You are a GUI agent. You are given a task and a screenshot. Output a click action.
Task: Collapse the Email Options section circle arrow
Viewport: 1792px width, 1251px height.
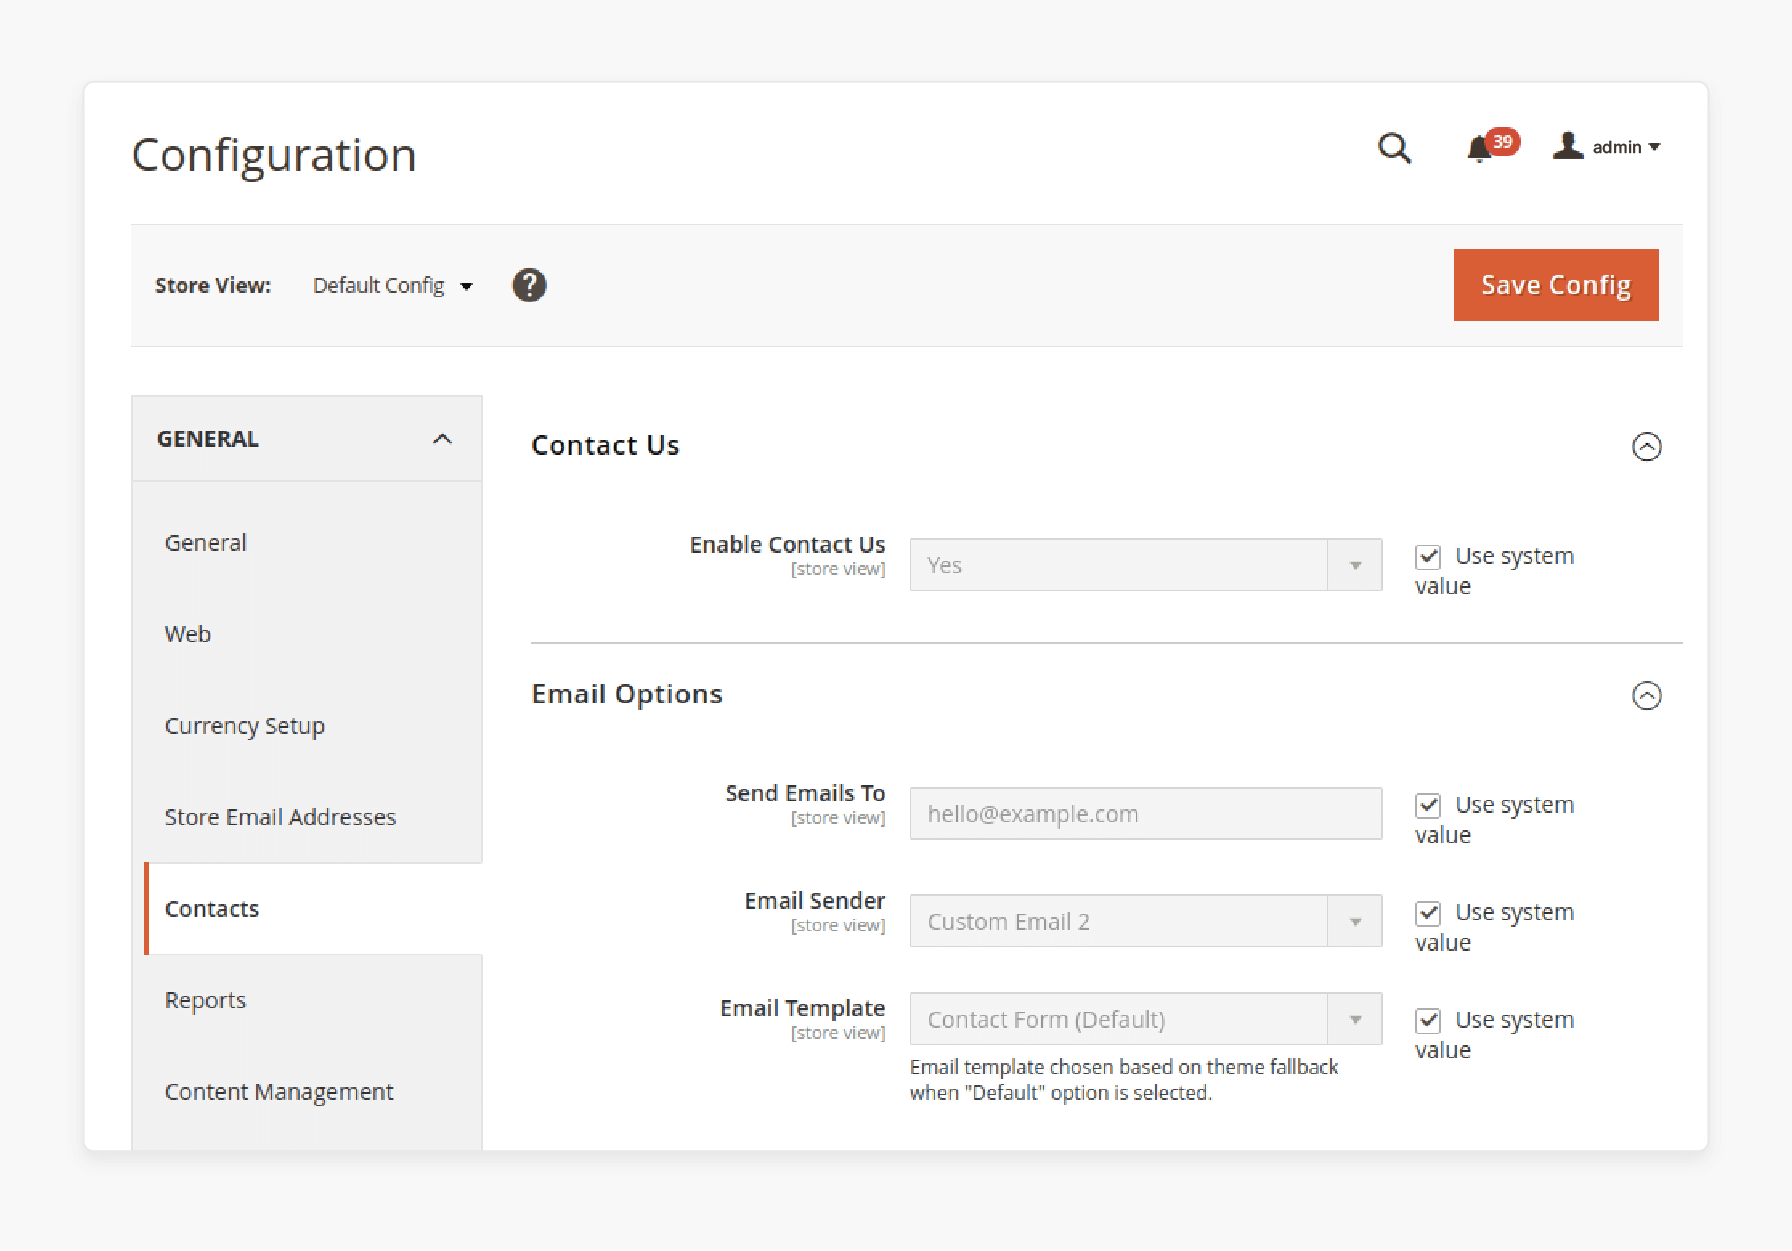pyautogui.click(x=1646, y=695)
